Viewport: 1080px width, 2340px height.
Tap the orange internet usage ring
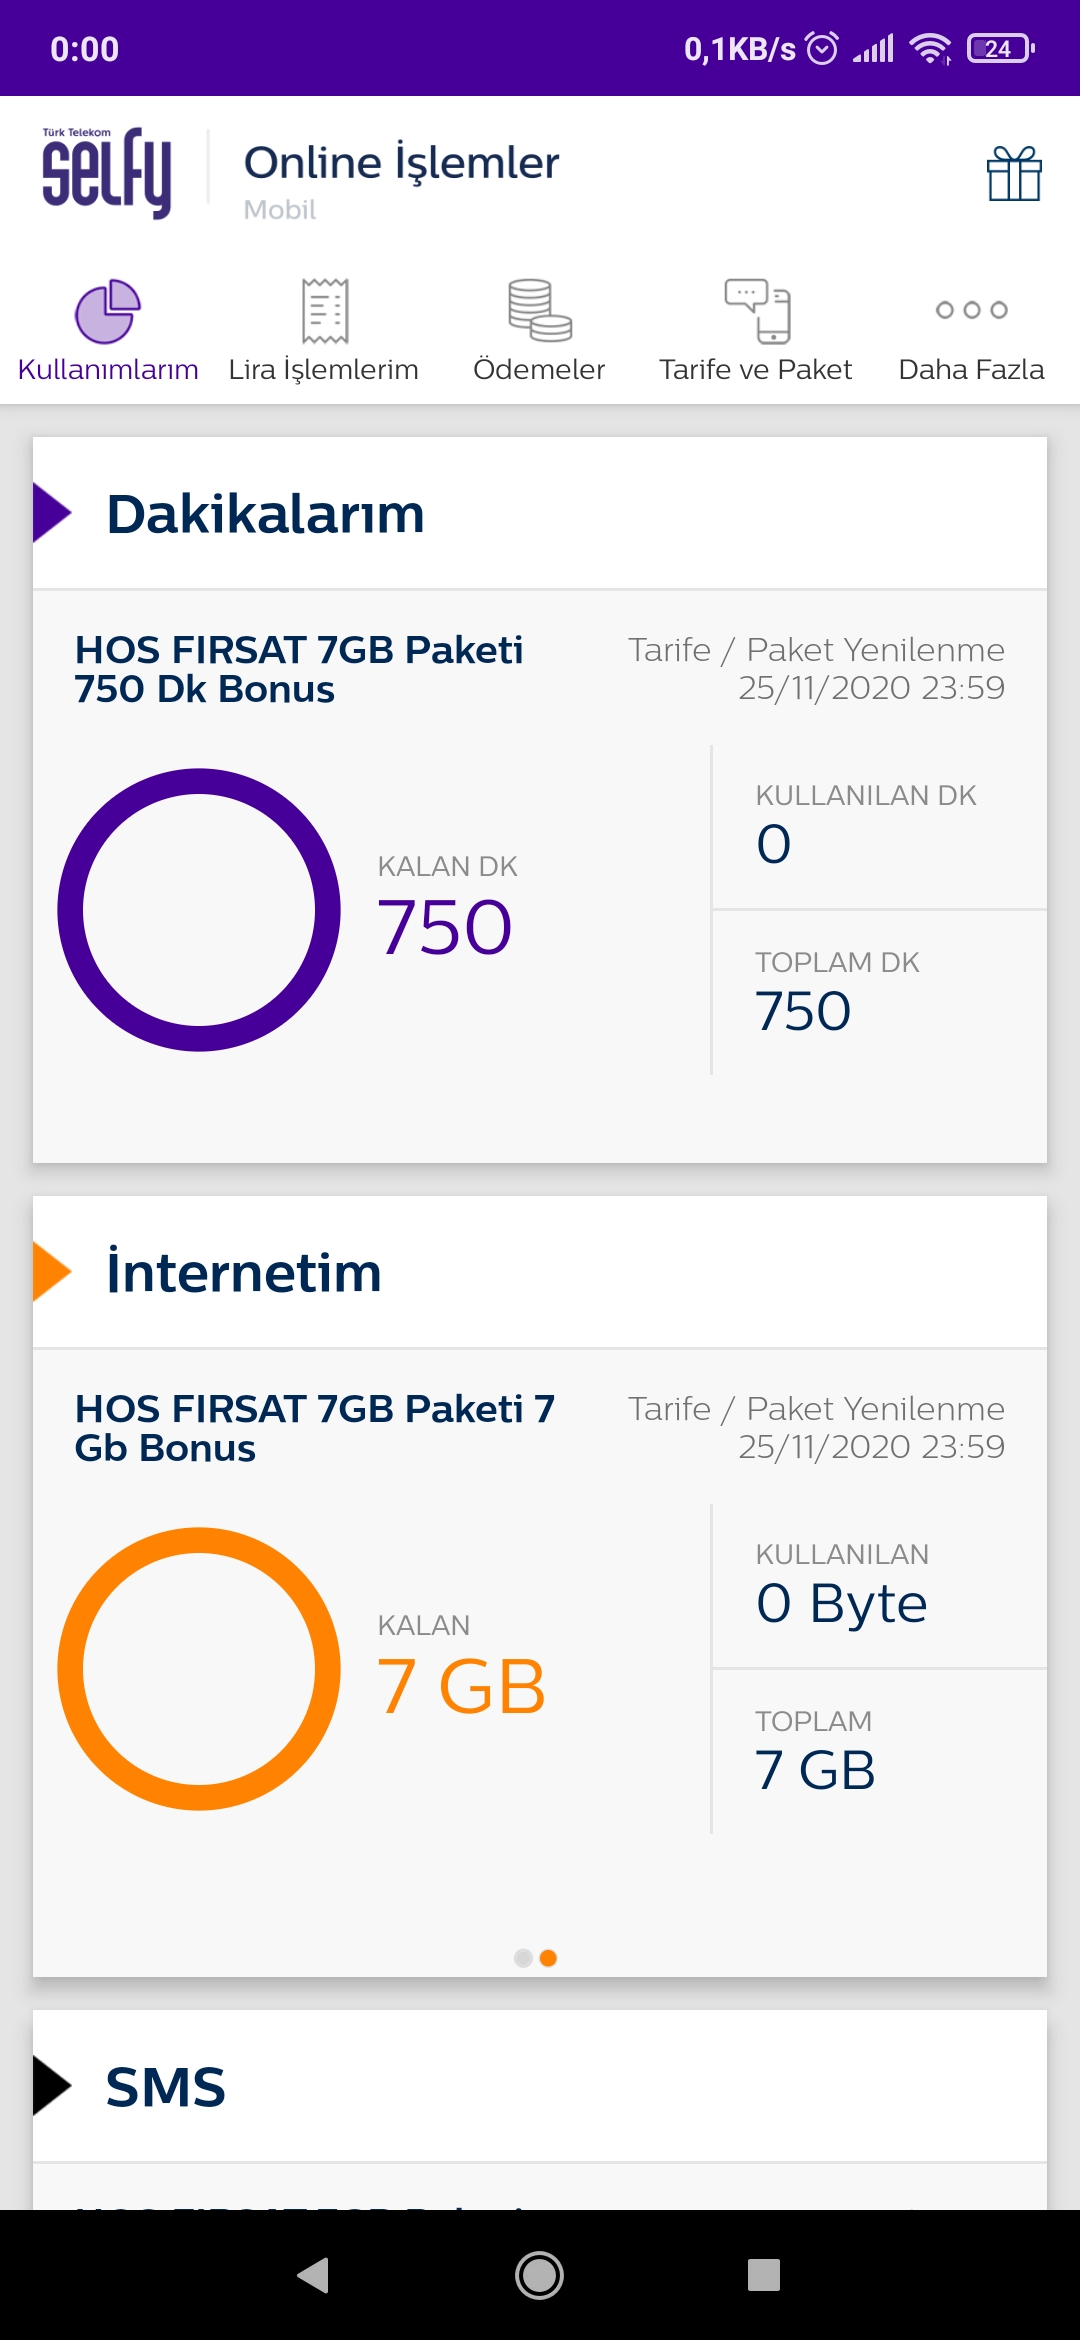click(199, 1669)
